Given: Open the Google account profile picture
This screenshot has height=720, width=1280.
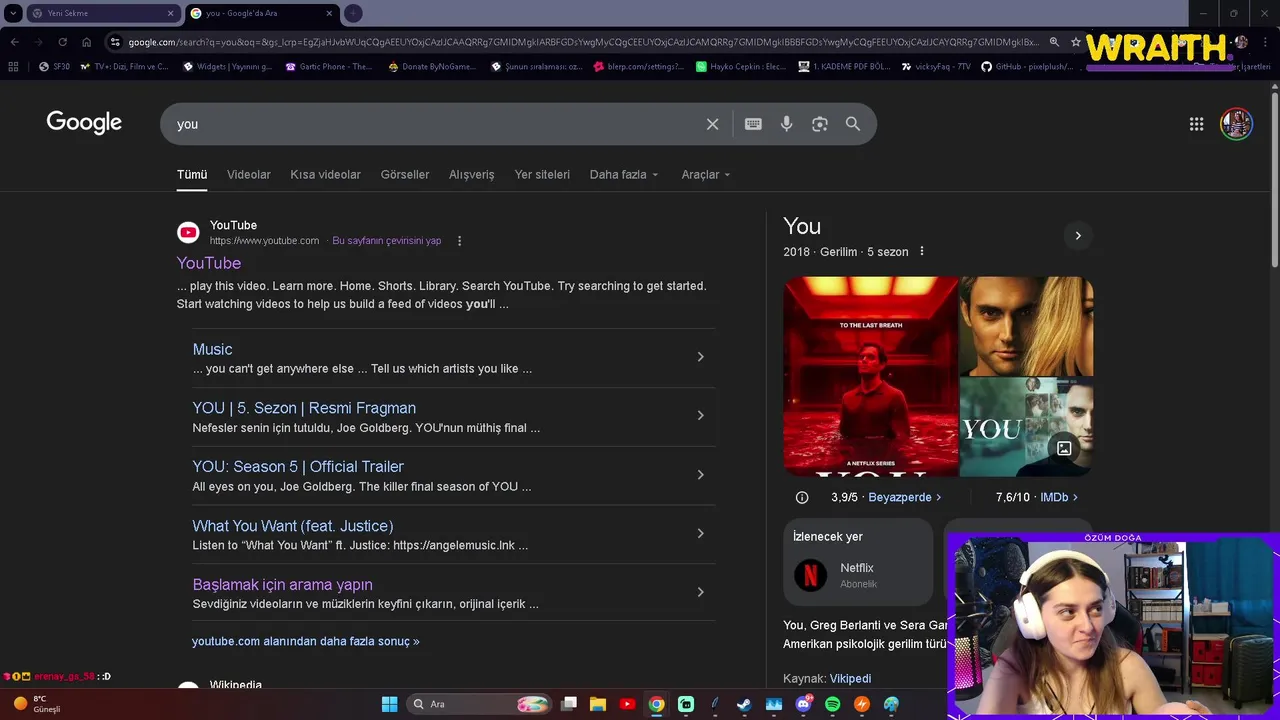Looking at the screenshot, I should [x=1236, y=124].
